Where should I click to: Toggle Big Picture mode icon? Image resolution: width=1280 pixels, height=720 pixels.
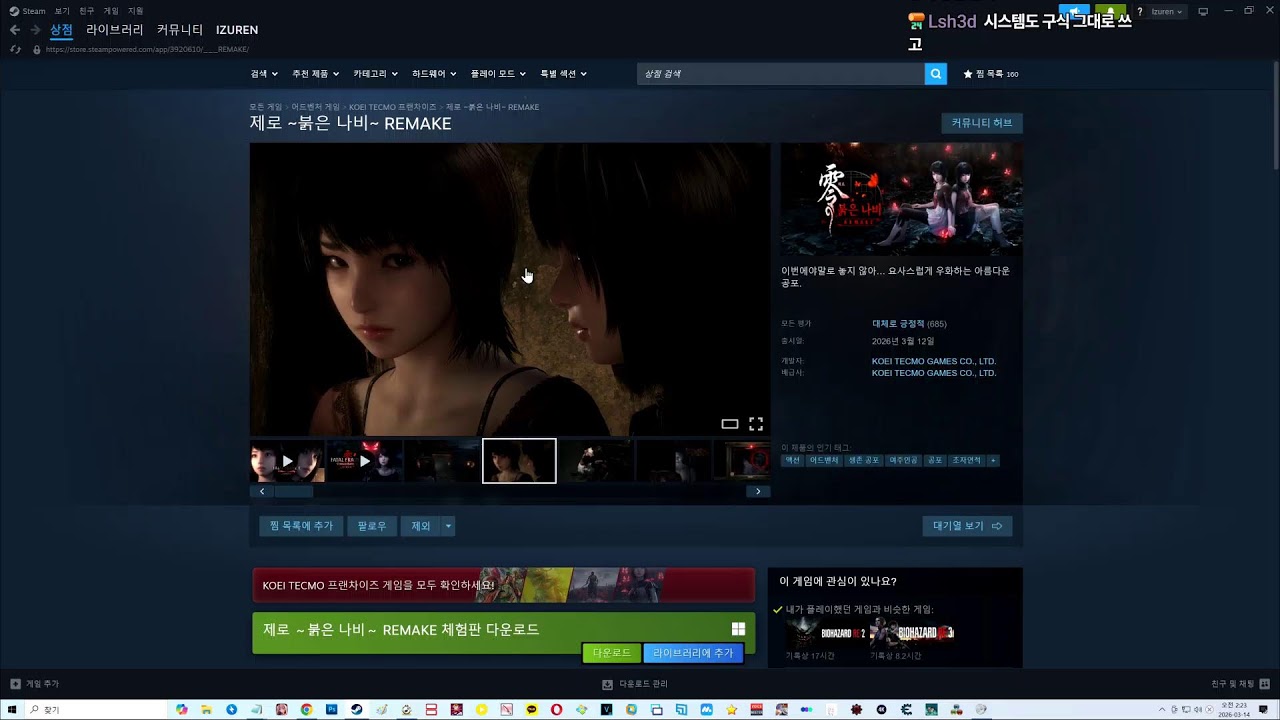tap(1203, 12)
